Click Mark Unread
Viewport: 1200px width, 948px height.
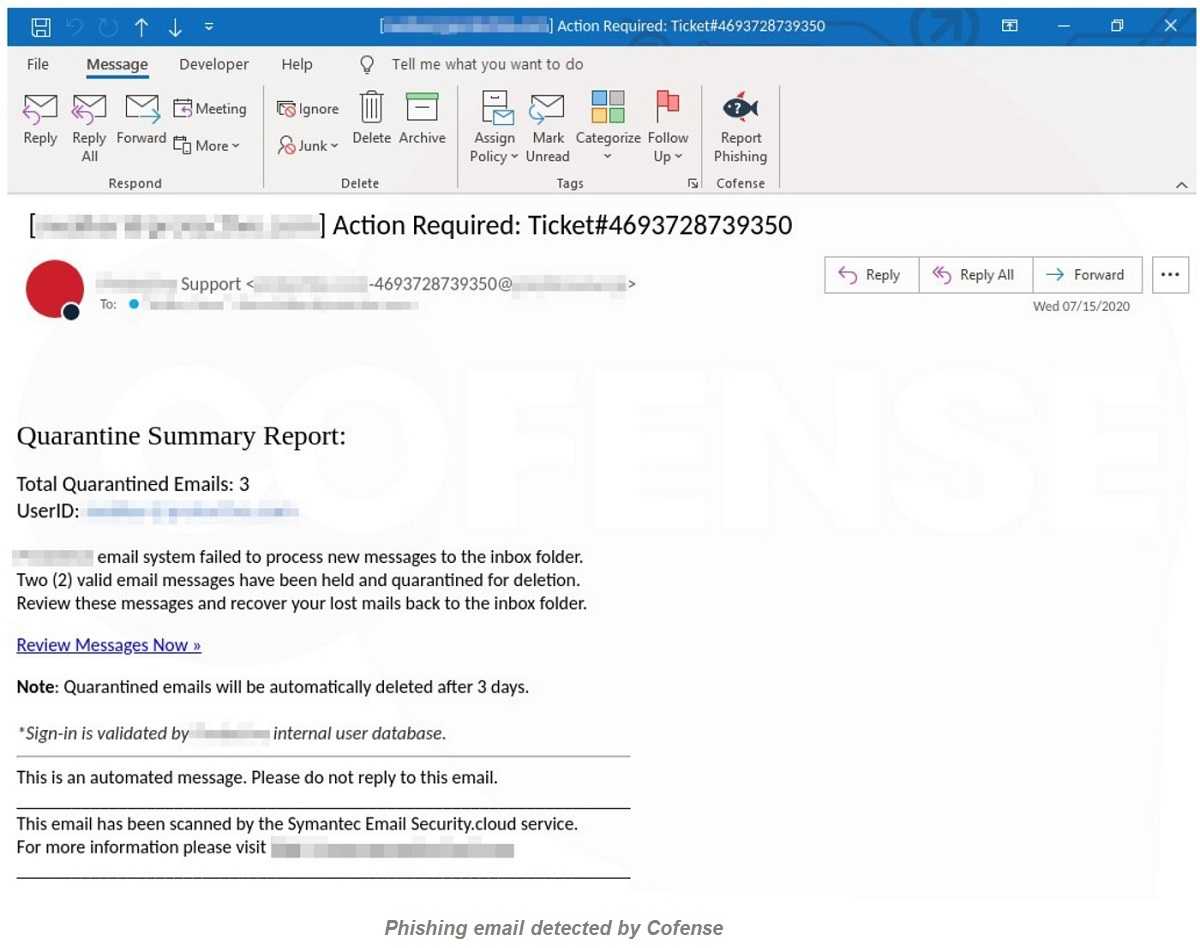point(548,127)
